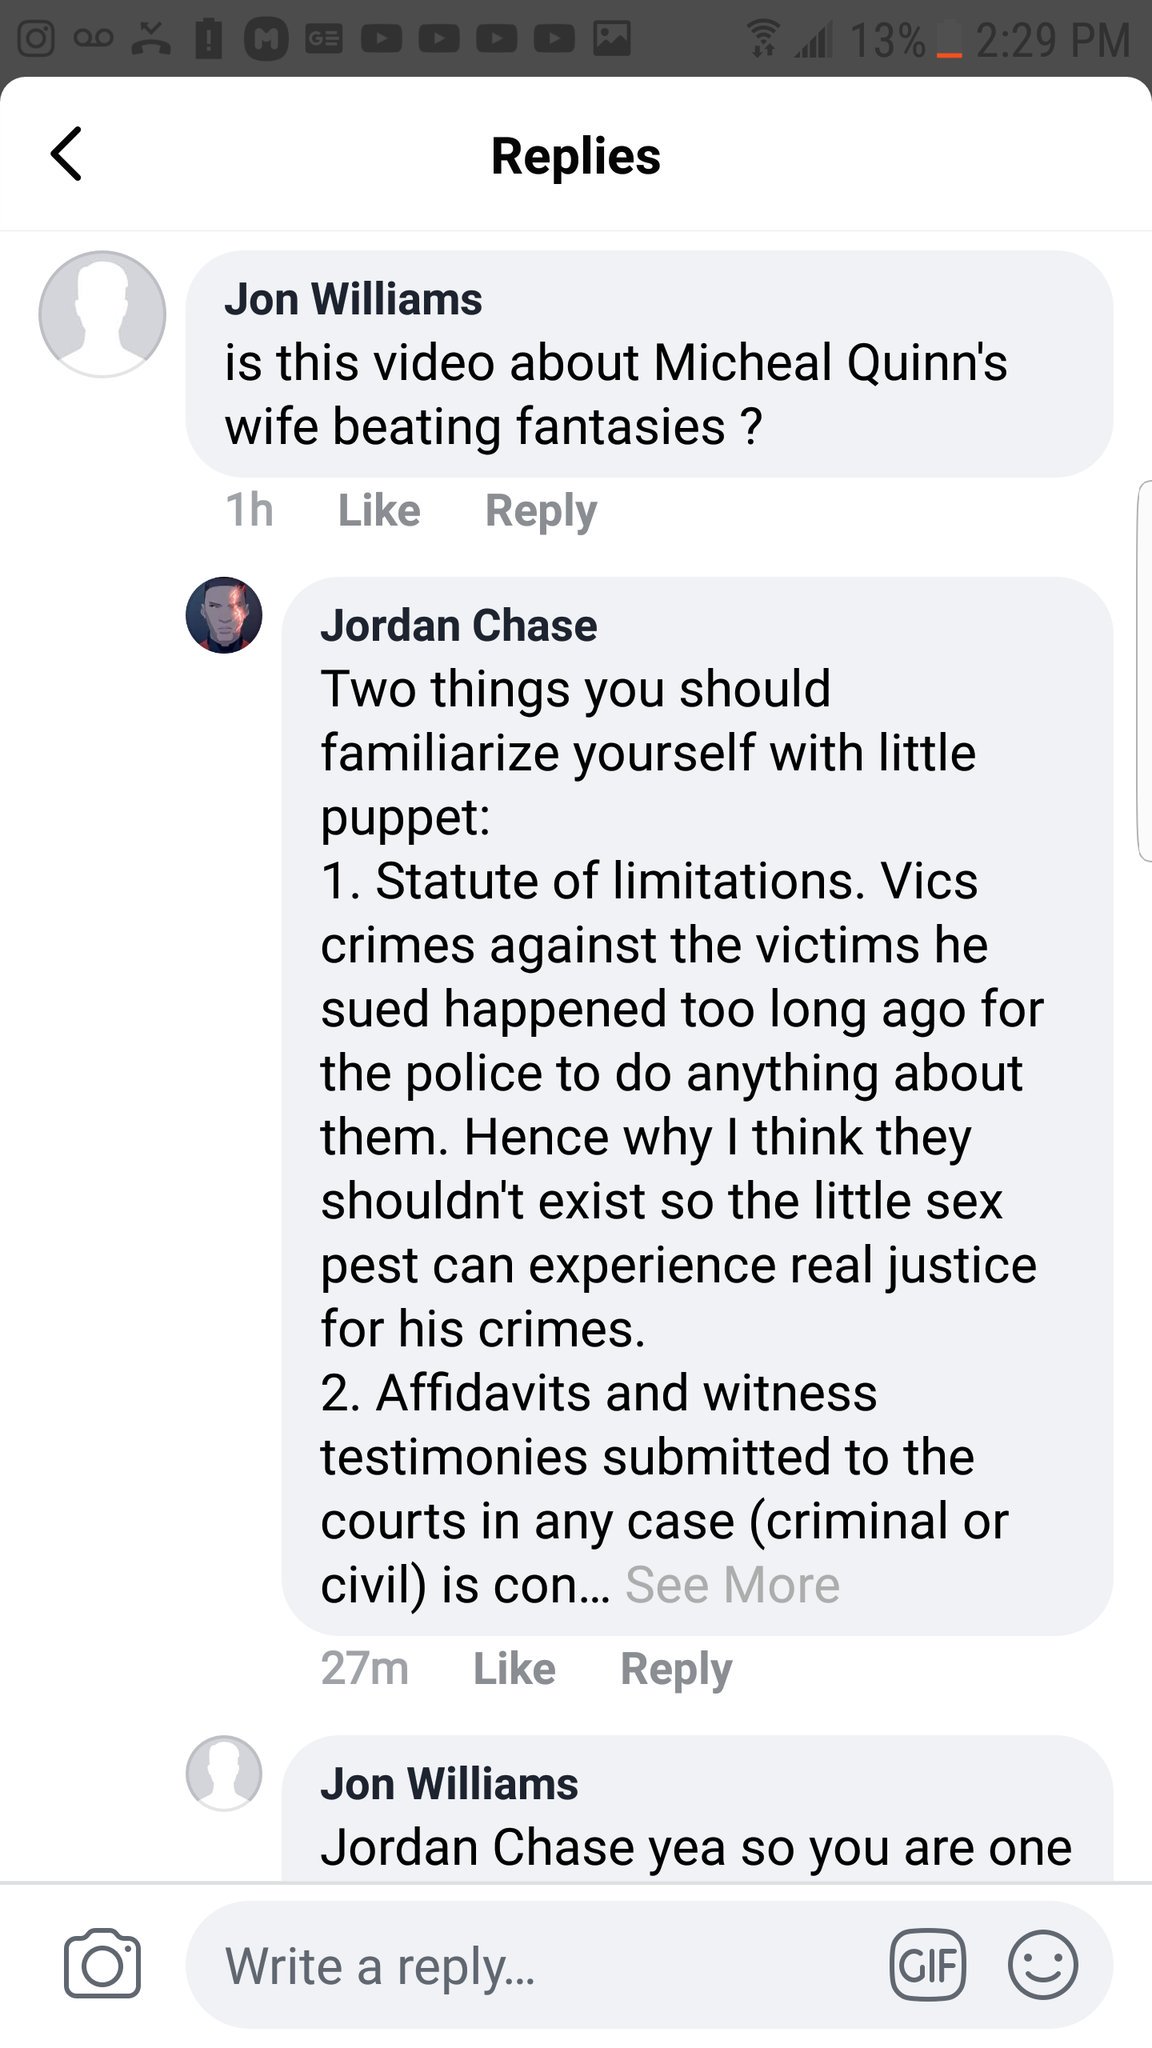Image resolution: width=1152 pixels, height=2048 pixels.
Task: Reply to Jordan Chase's comment
Action: [676, 1668]
